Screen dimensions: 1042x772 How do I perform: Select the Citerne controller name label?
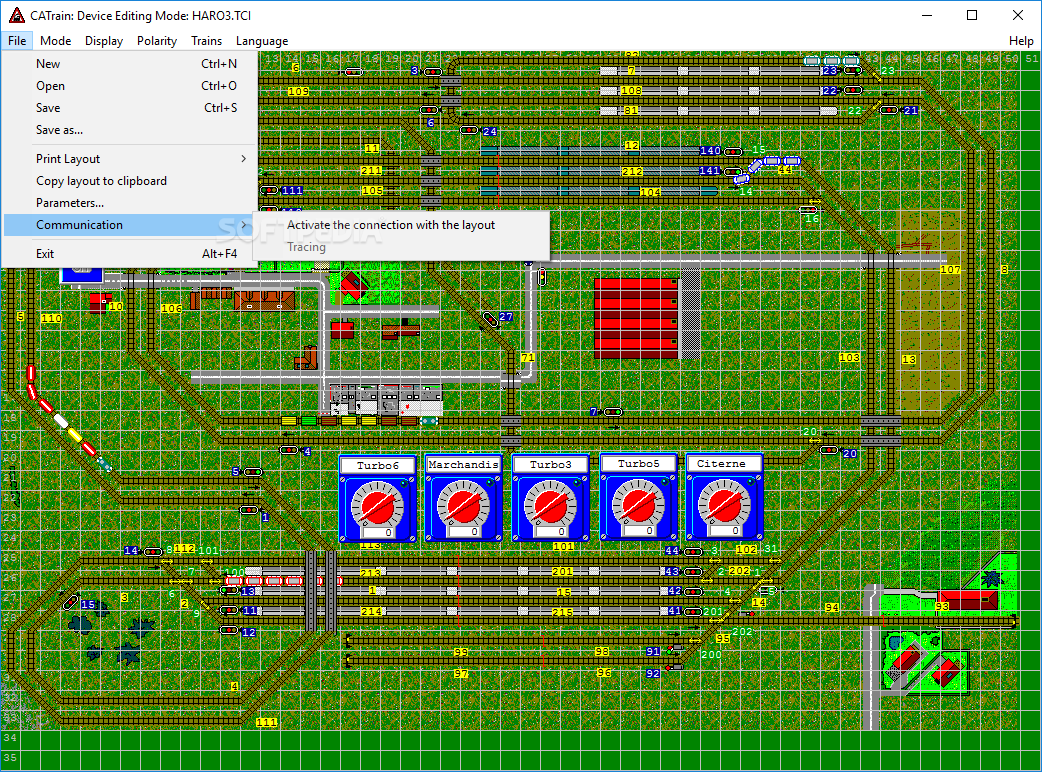724,463
